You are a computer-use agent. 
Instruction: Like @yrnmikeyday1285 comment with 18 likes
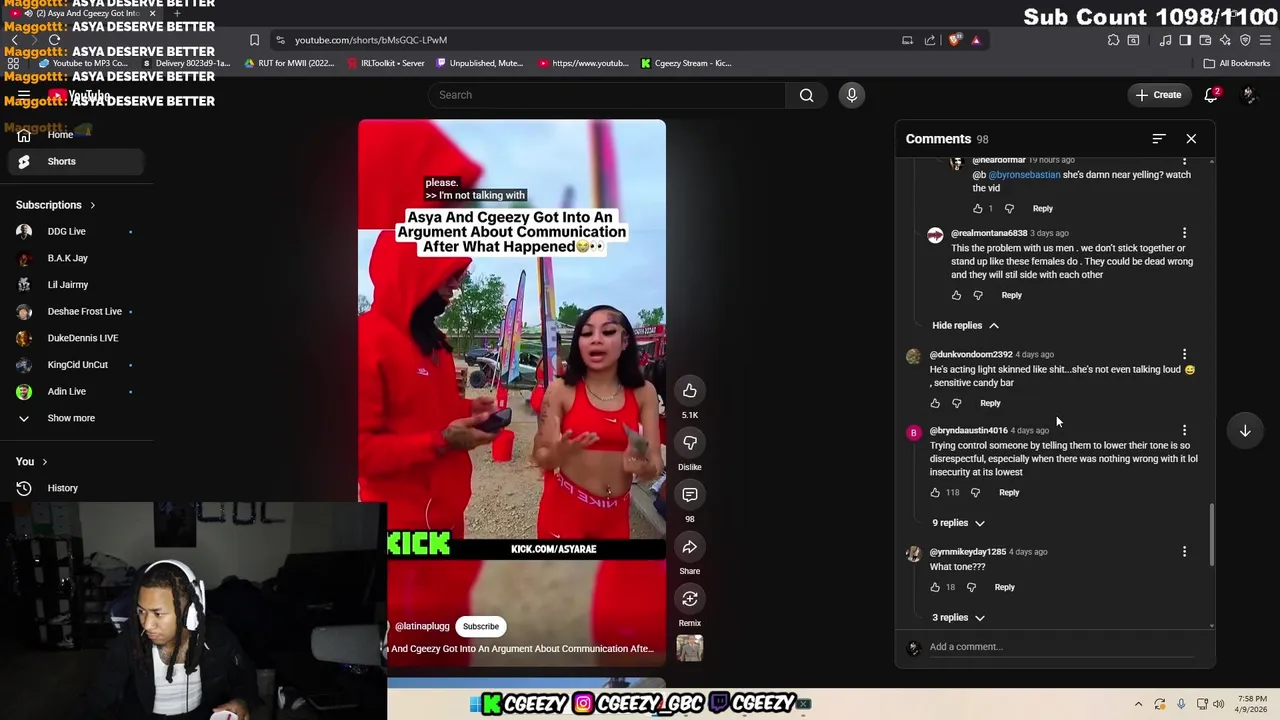click(935, 587)
